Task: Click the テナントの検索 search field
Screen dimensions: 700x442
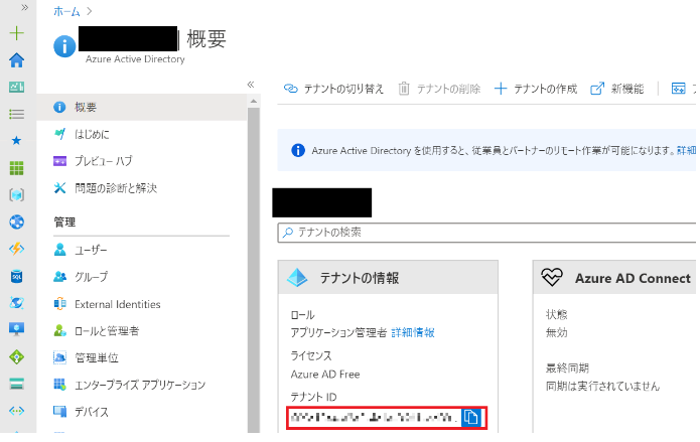Action: click(x=487, y=233)
